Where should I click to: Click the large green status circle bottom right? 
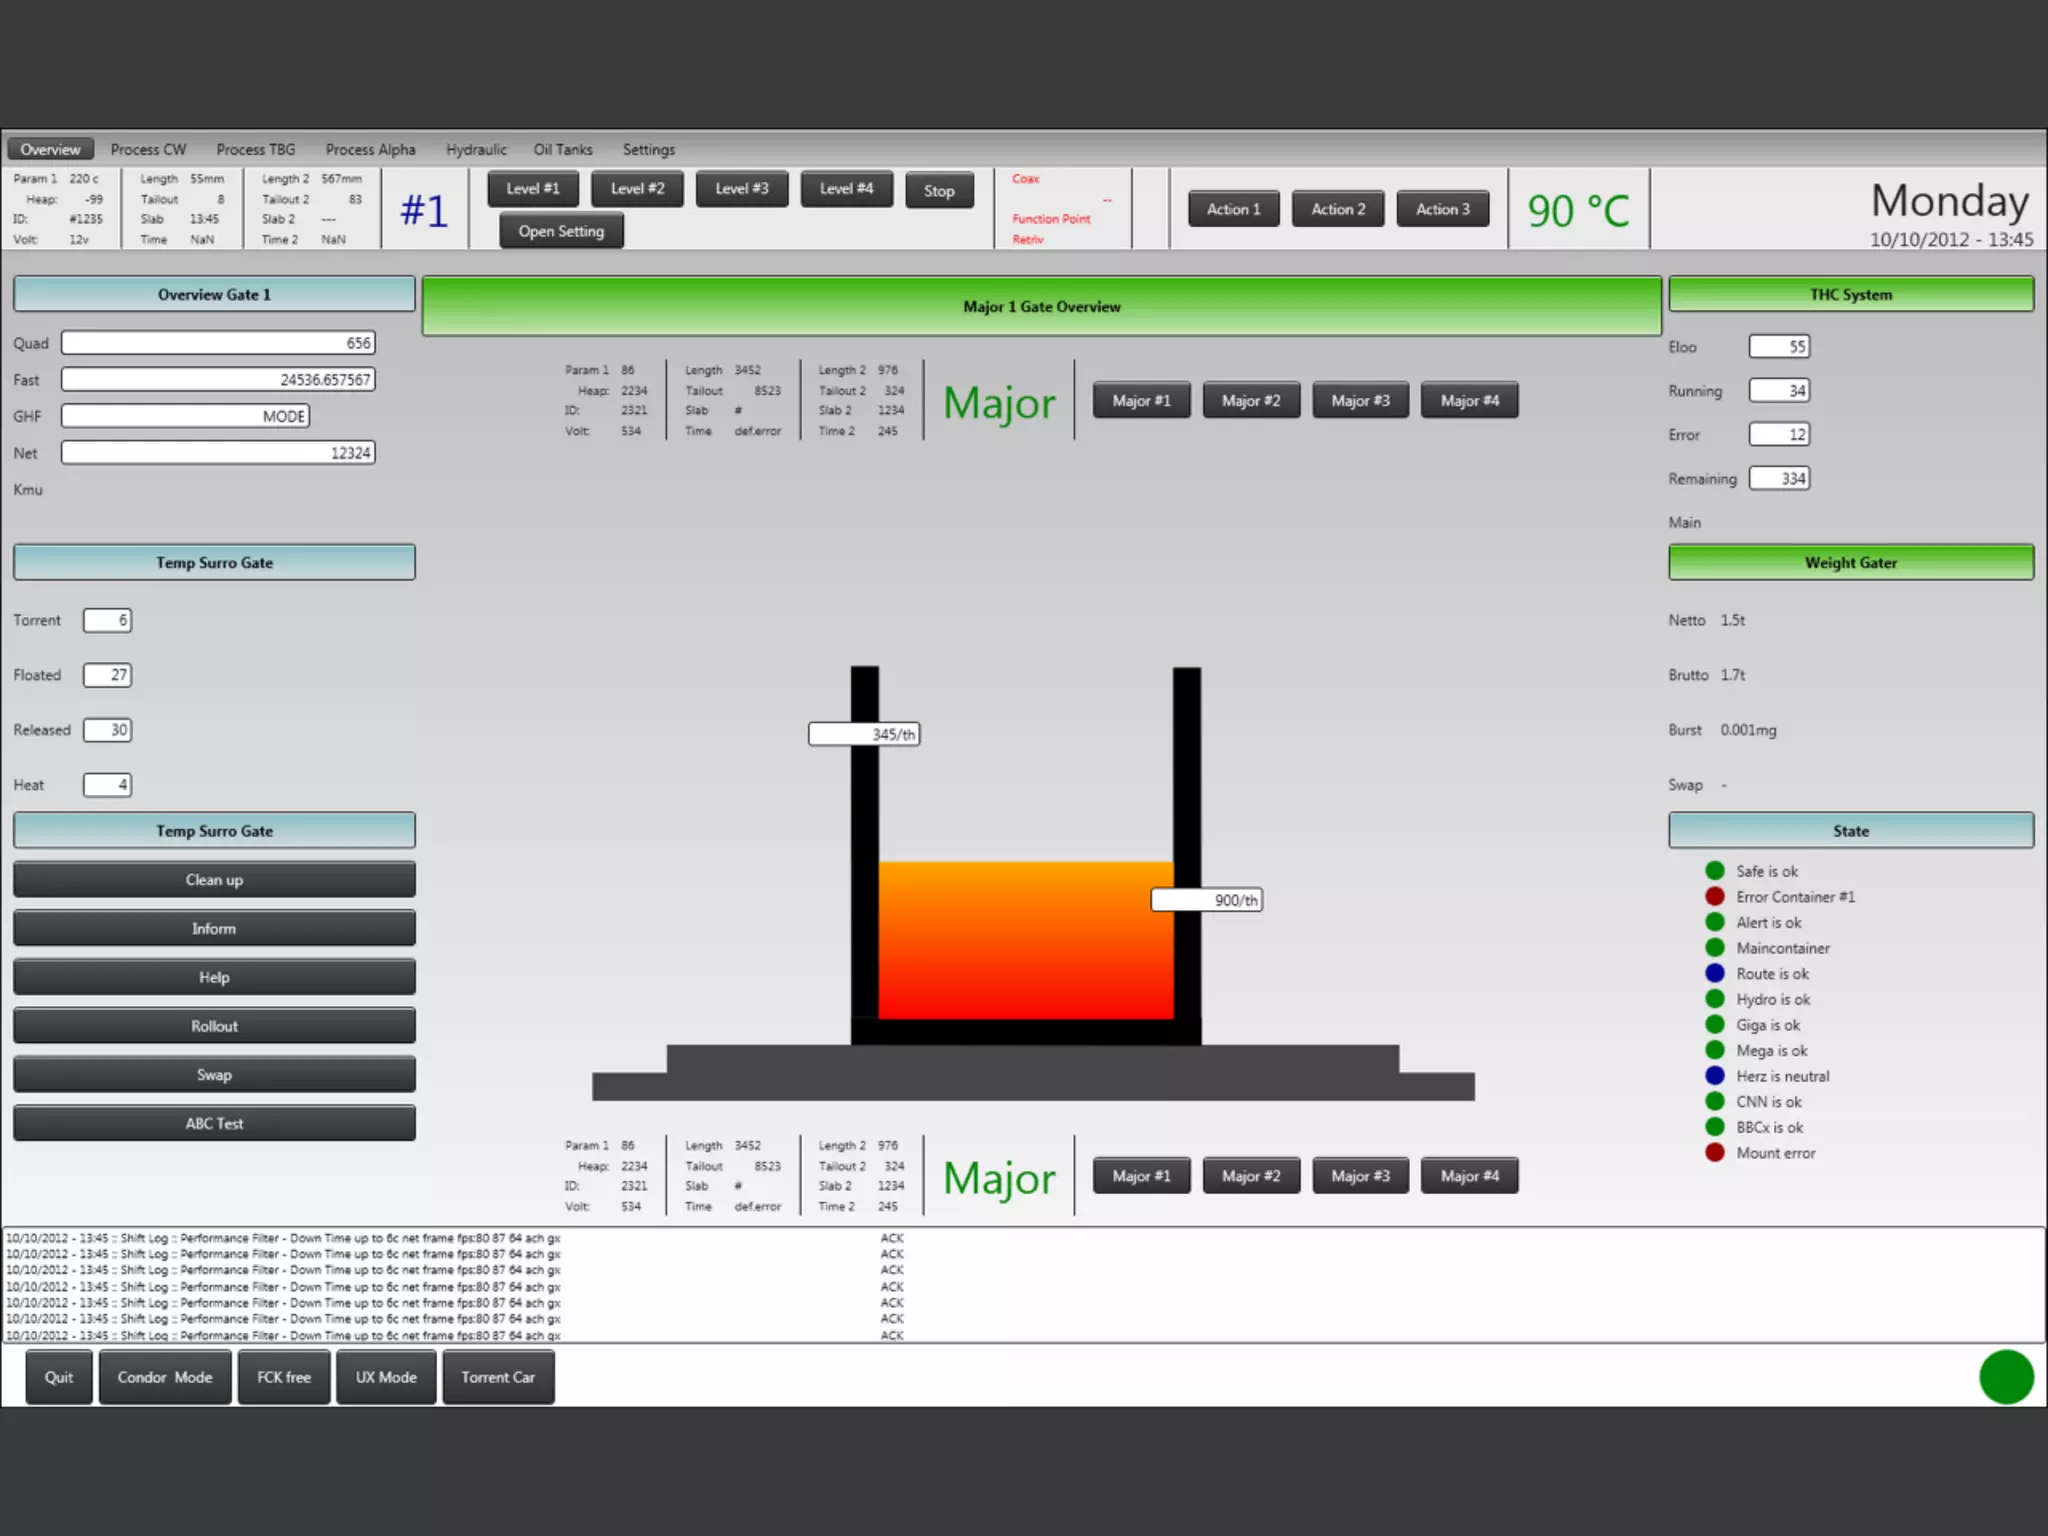[2006, 1377]
